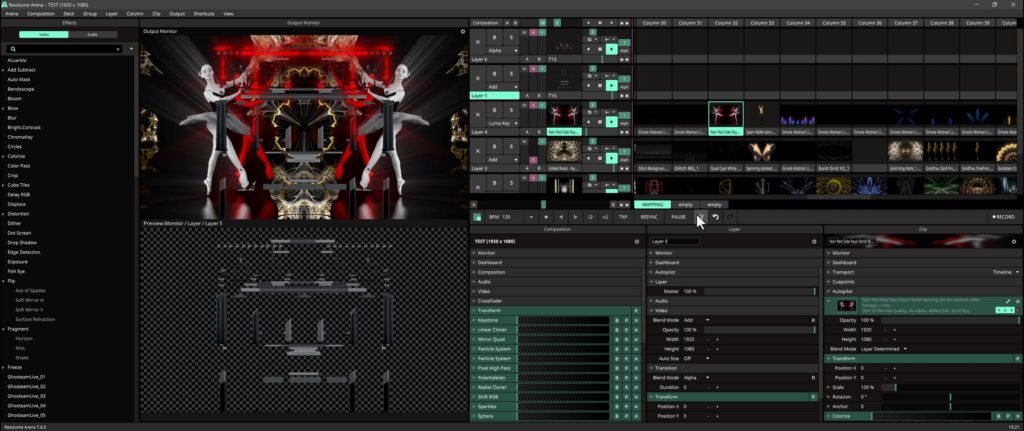
Task: Toggle Bypass B on Layer 3
Action: pyautogui.click(x=495, y=146)
